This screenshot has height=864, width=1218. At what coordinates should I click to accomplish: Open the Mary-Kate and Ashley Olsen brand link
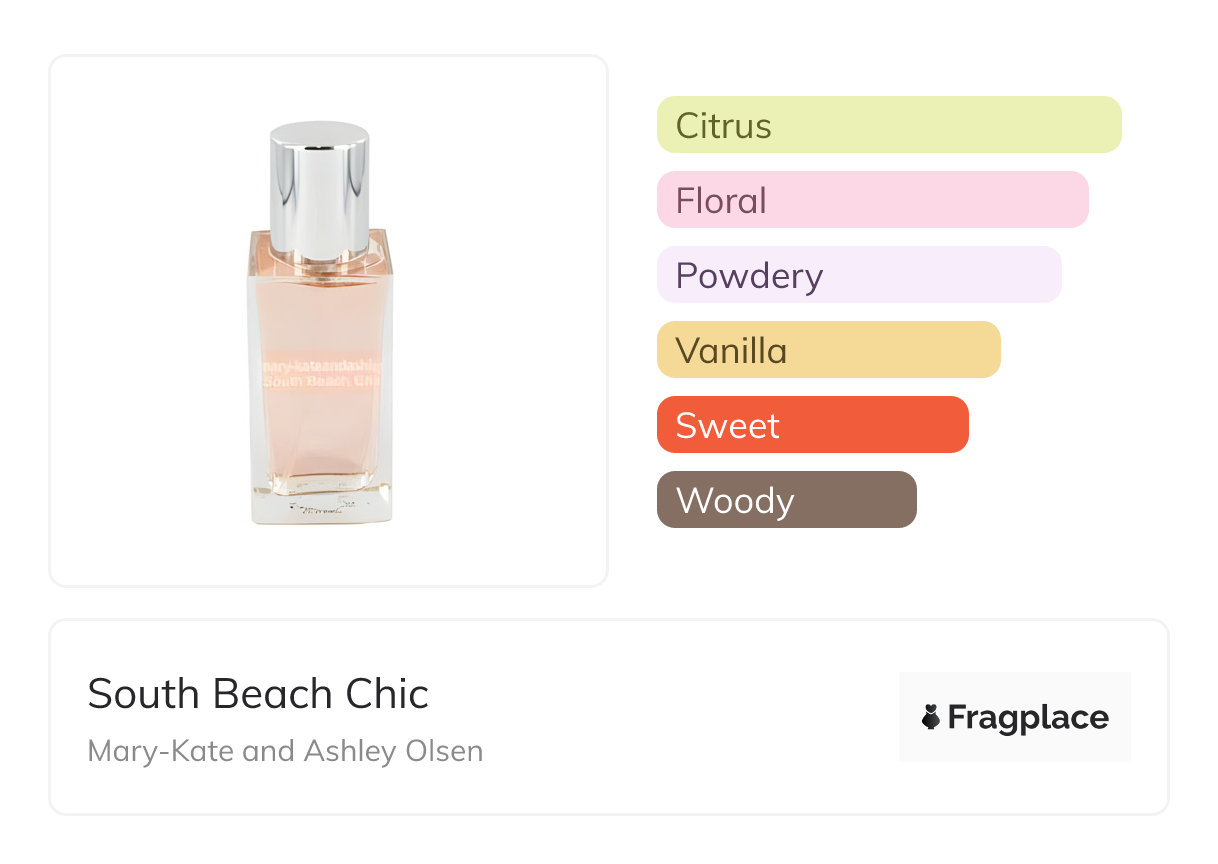tap(285, 751)
